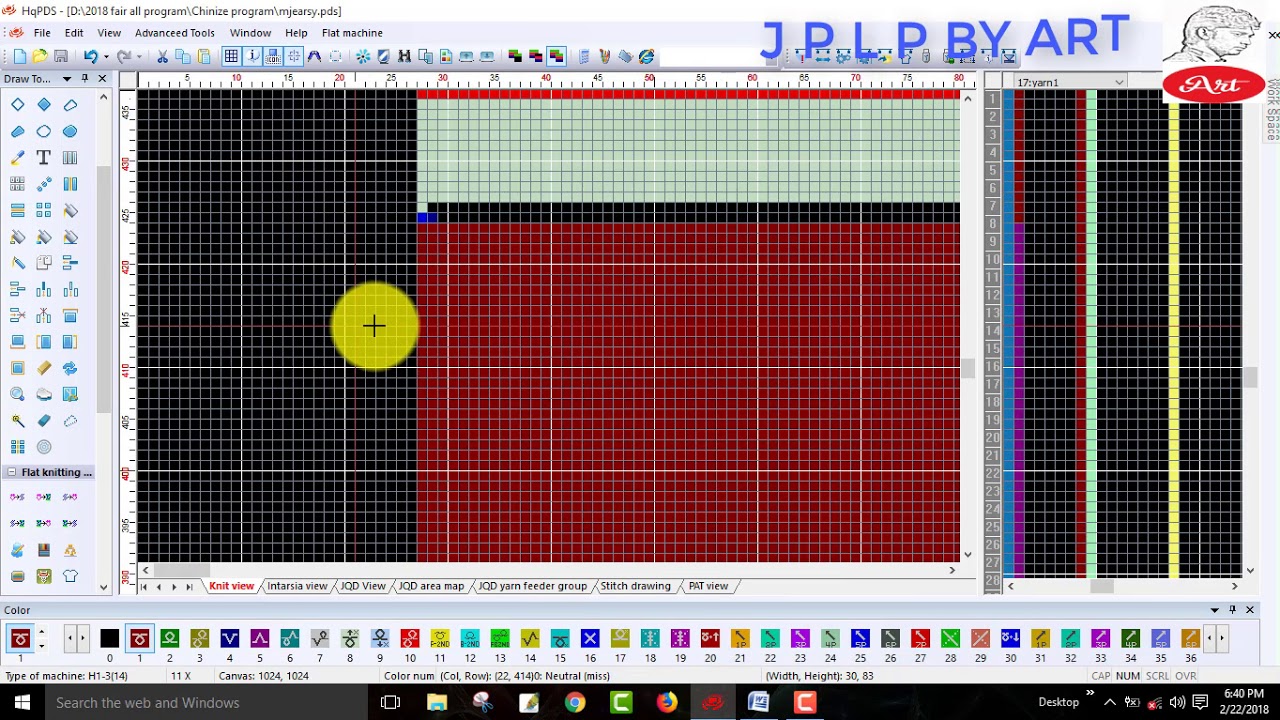Screen dimensions: 1280x720
Task: Open the Undo history dropdown arrow
Action: pos(105,56)
